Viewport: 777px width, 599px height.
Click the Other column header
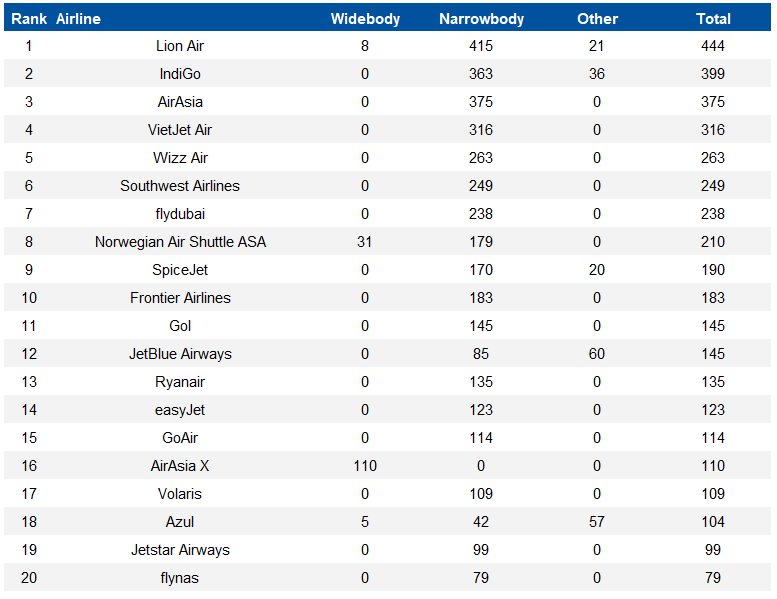click(597, 19)
